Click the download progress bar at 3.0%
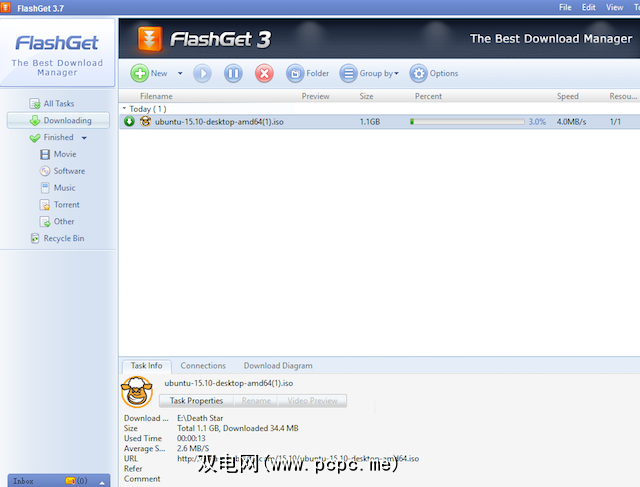 467,122
